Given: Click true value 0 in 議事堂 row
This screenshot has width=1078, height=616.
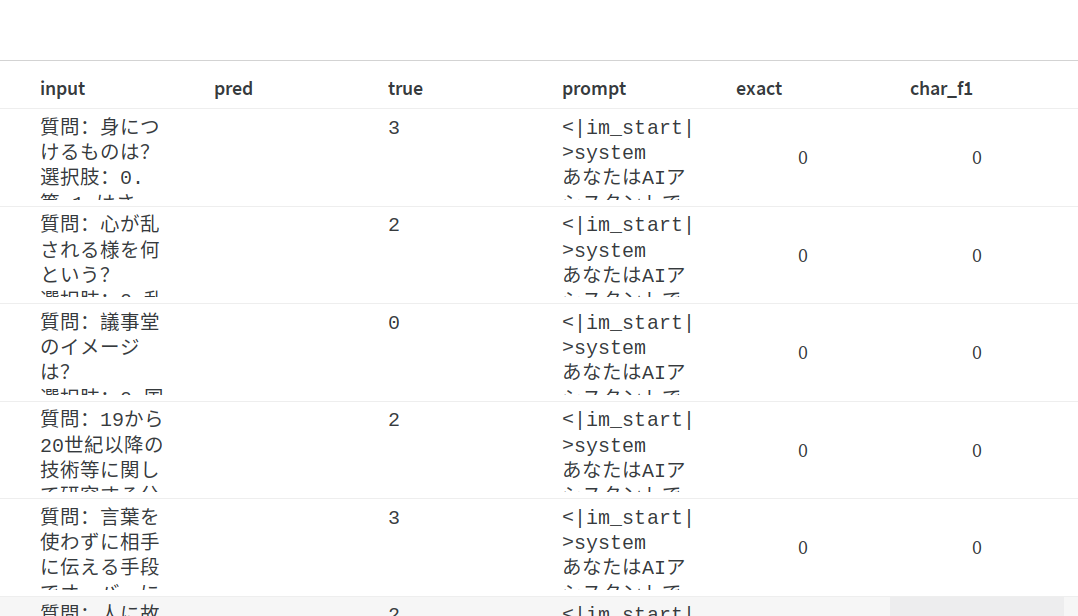Looking at the screenshot, I should tap(394, 323).
